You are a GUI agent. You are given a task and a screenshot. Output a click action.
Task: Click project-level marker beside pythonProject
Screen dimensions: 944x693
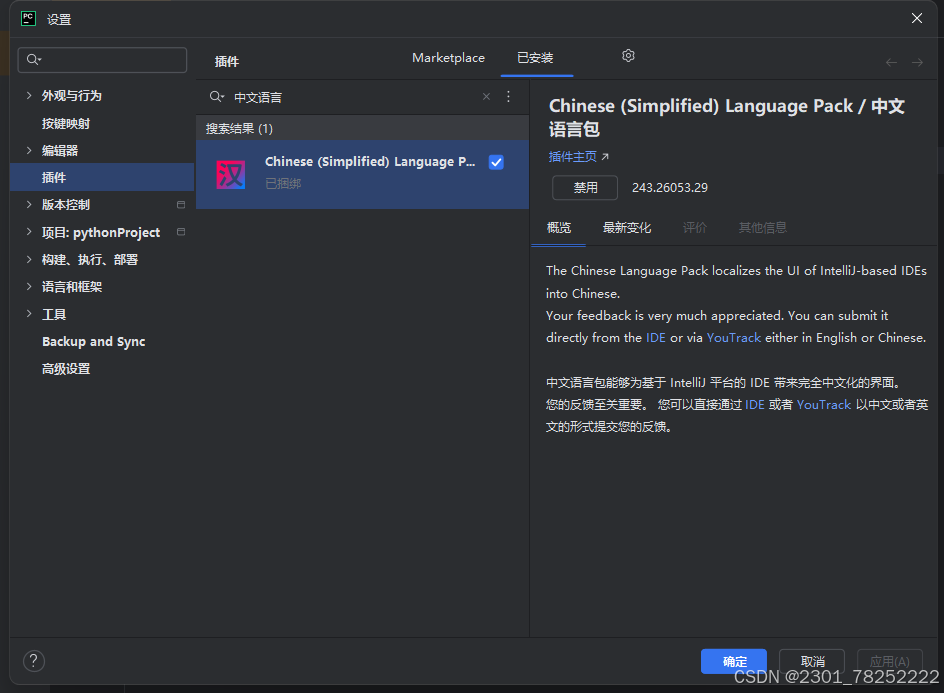click(181, 232)
